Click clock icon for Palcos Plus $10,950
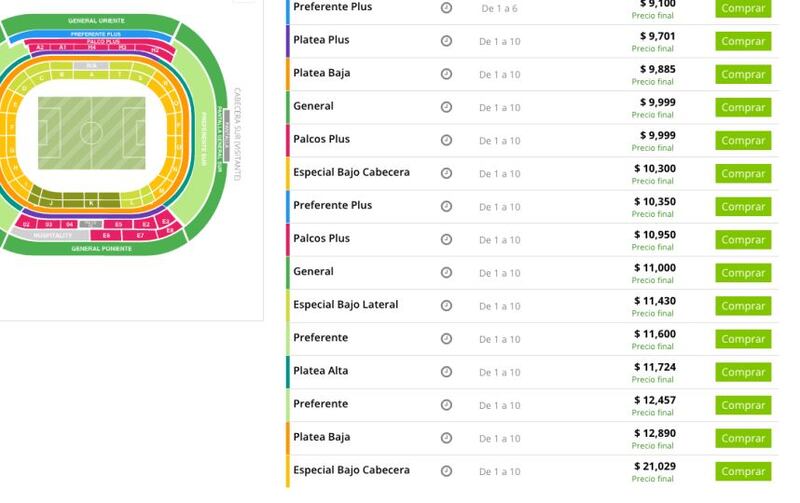This screenshot has width=800, height=503. coord(446,239)
